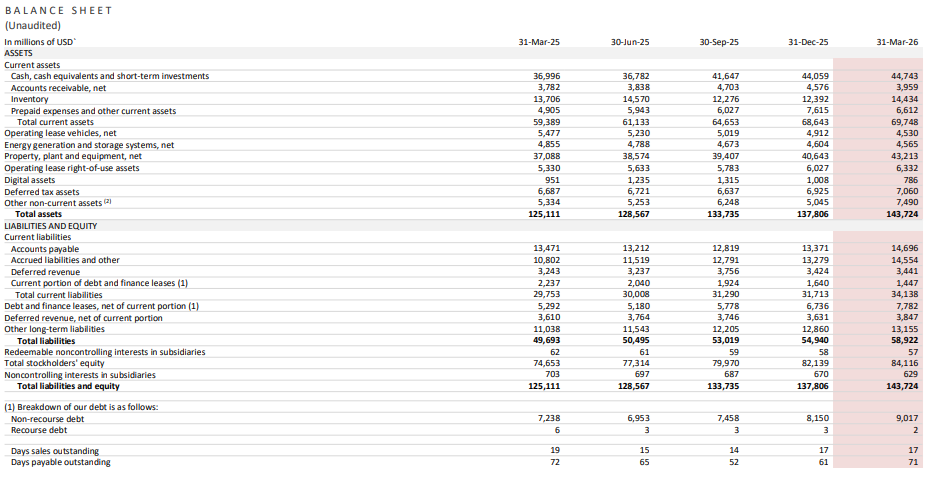The image size is (933, 478).
Task: Click the 31-Dec-25 column header
Action: click(x=809, y=42)
